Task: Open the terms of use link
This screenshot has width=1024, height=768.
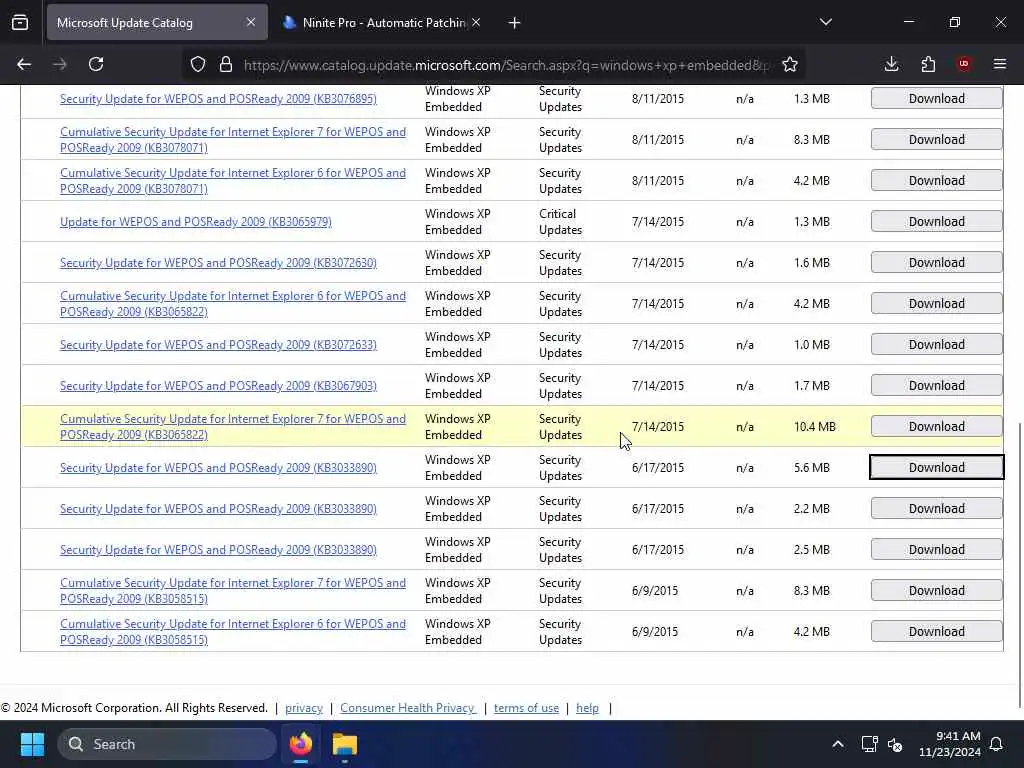Action: pyautogui.click(x=526, y=708)
